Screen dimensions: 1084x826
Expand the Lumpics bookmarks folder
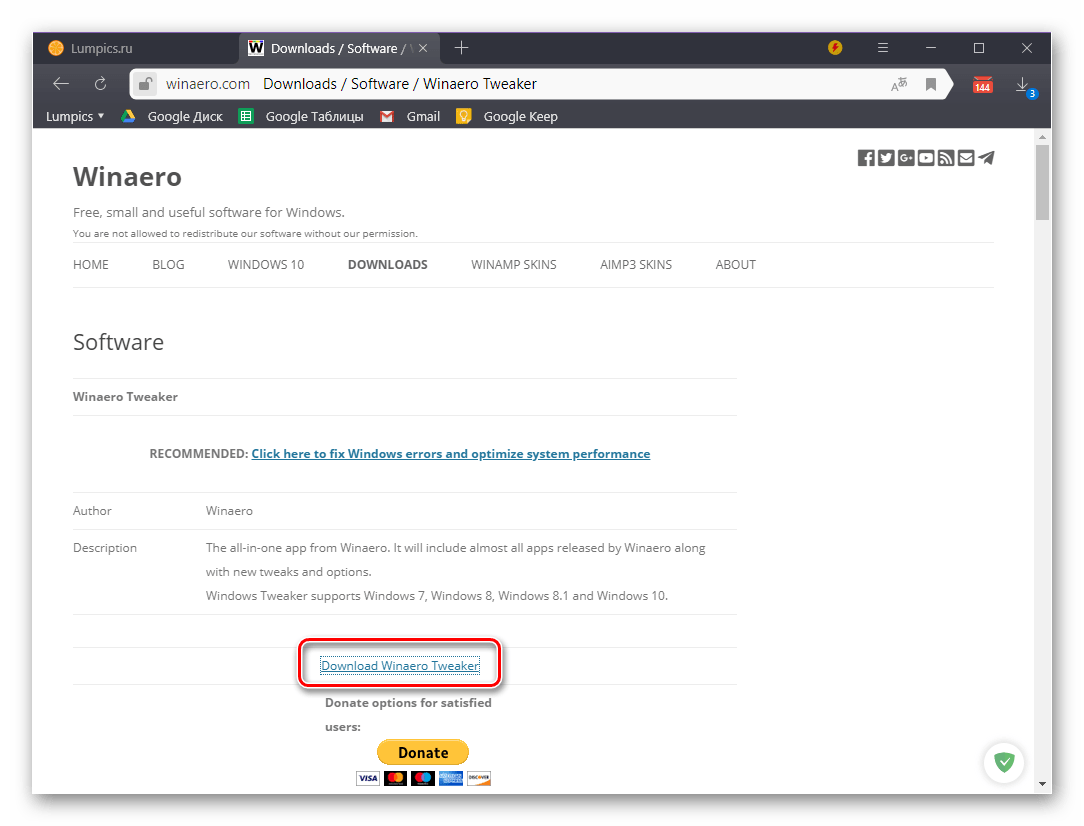coord(75,117)
